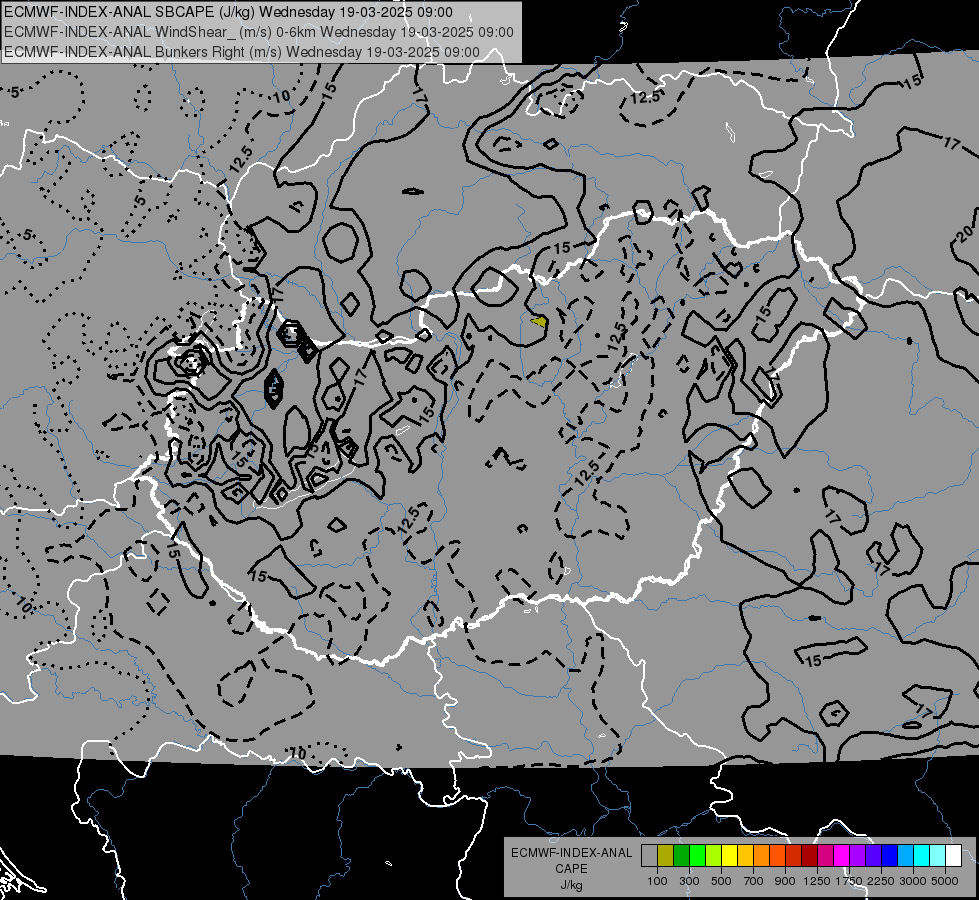Screen dimensions: 979x900
Task: Click the 2250 legend value
Action: 881,881
